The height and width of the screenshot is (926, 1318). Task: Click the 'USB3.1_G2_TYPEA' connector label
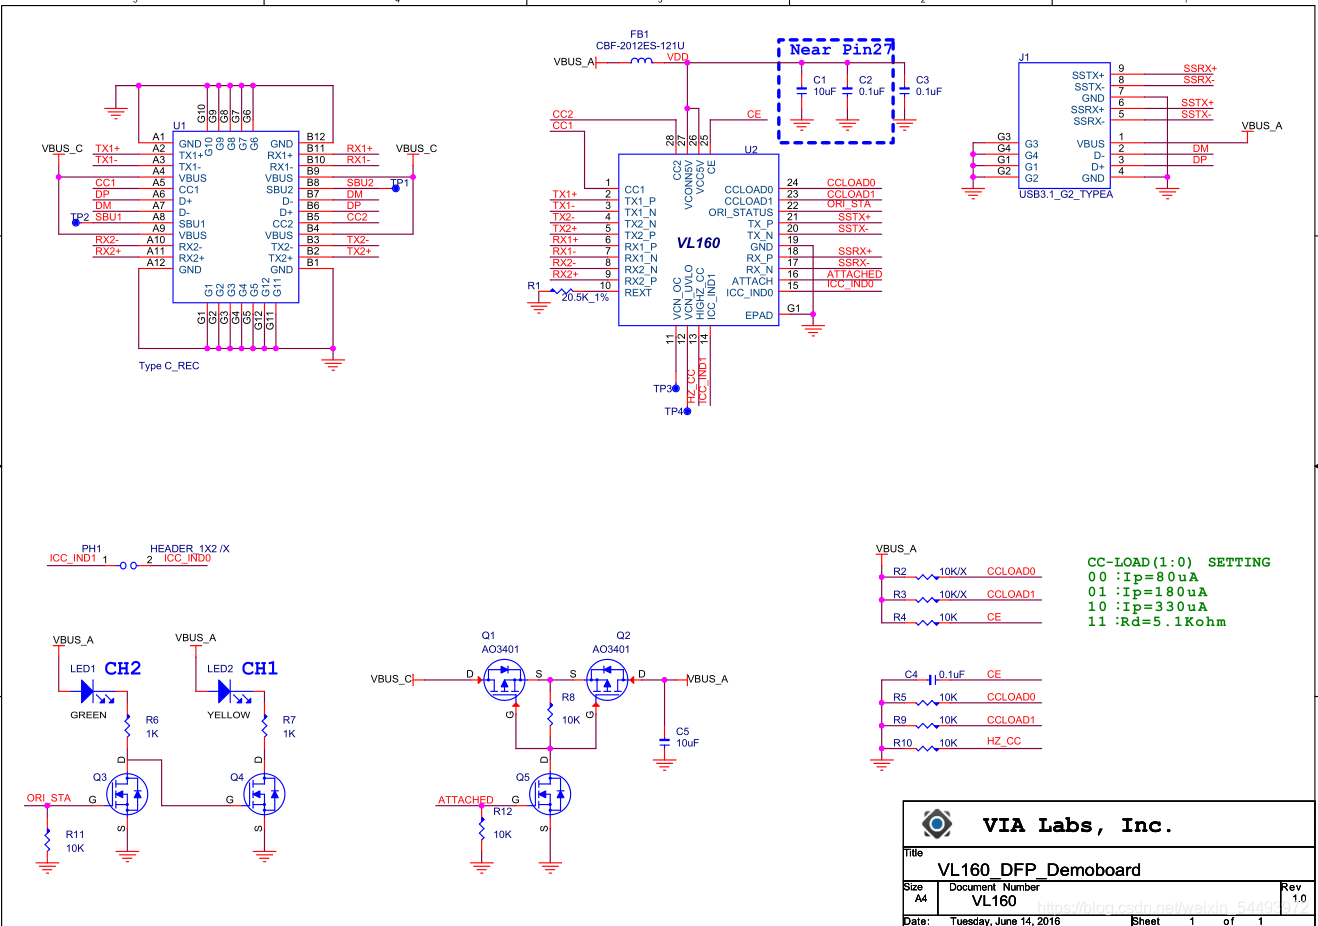click(x=1066, y=194)
